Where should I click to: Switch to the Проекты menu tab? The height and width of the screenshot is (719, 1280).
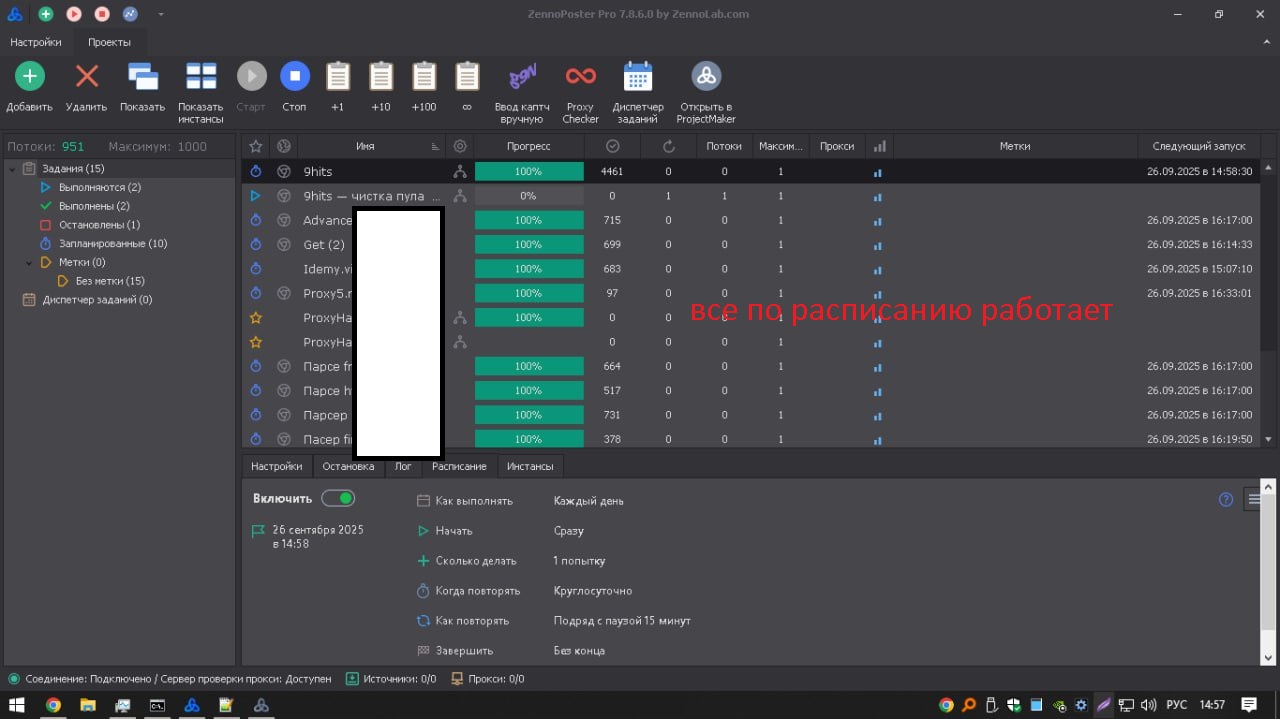coord(109,42)
